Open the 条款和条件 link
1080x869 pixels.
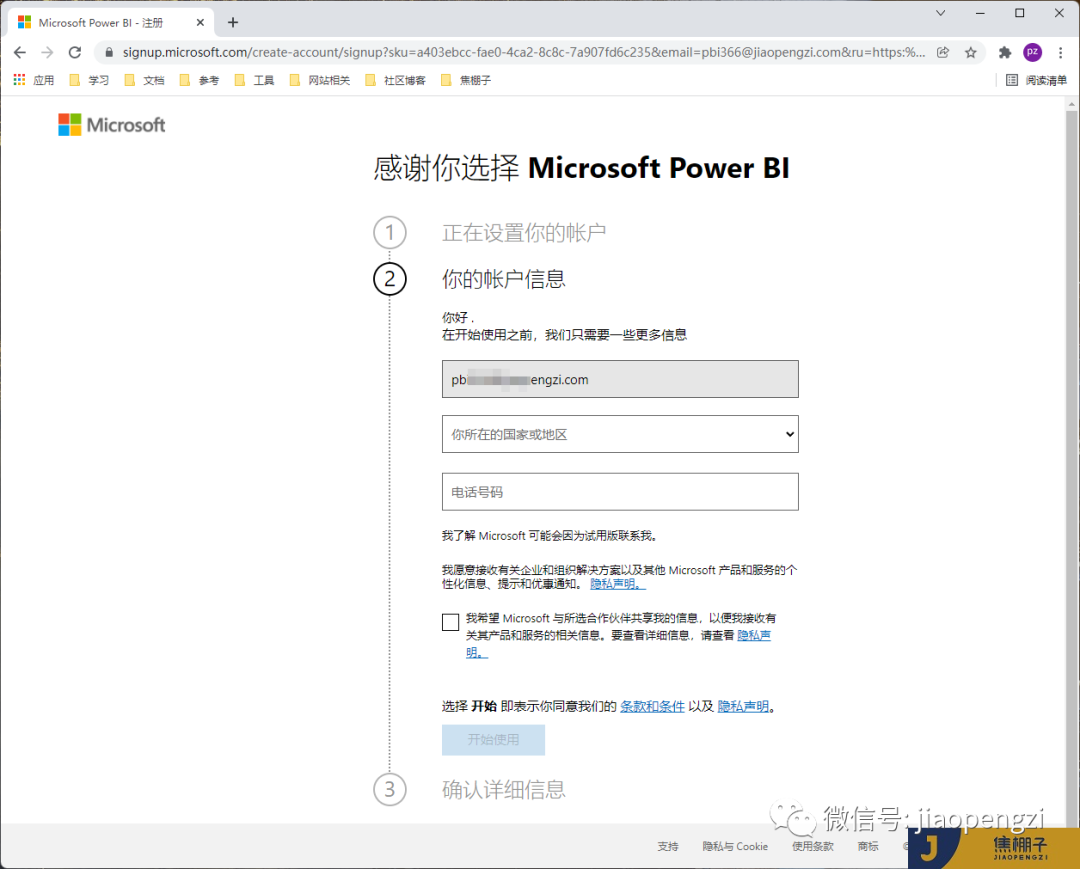click(x=652, y=706)
